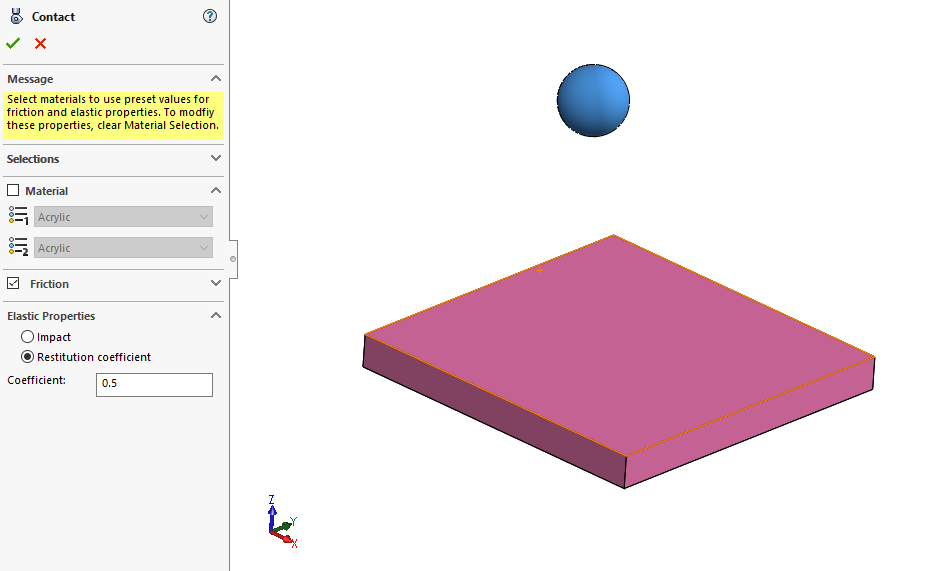Select the dark front-left side face of plate
Screen dimensions: 943x571
click(494, 412)
